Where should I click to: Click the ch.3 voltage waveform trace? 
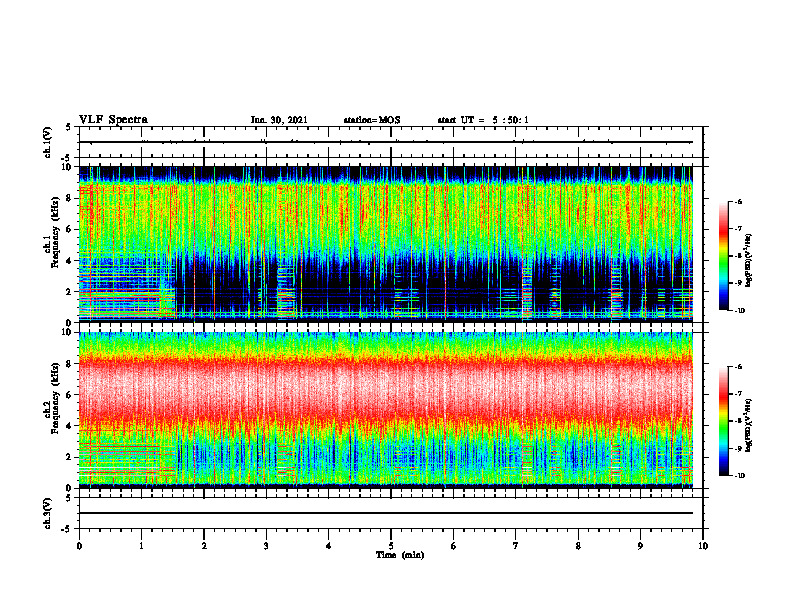[x=386, y=513]
